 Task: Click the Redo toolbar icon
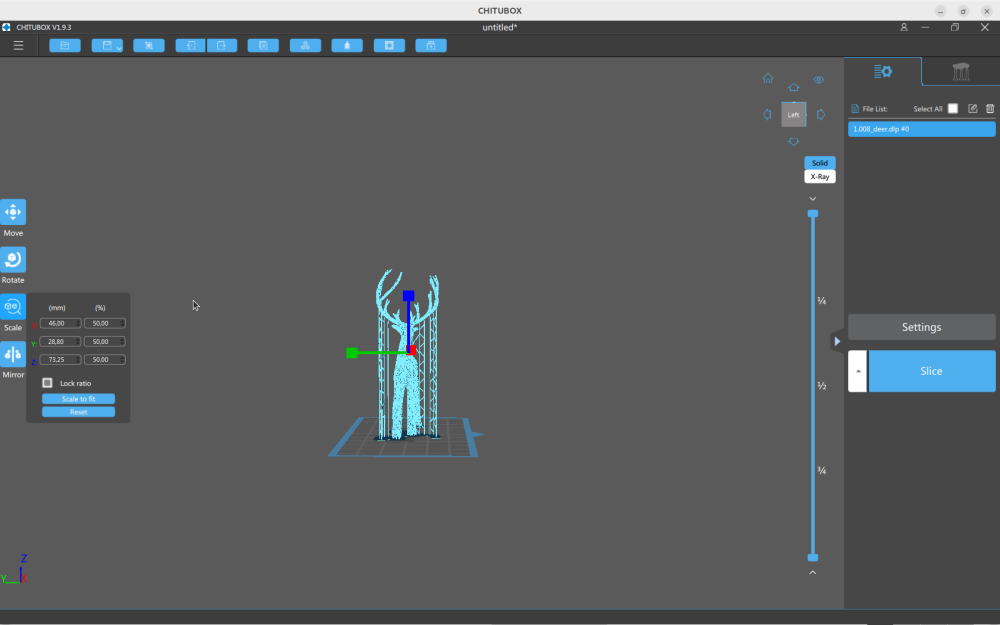click(x=222, y=45)
